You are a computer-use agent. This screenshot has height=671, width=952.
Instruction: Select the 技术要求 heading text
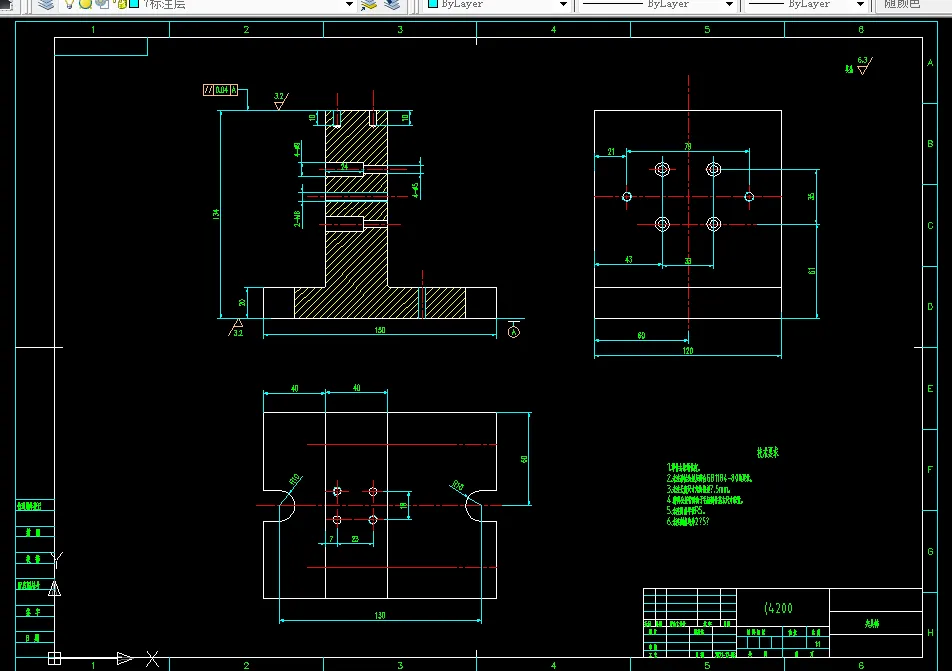(x=767, y=452)
